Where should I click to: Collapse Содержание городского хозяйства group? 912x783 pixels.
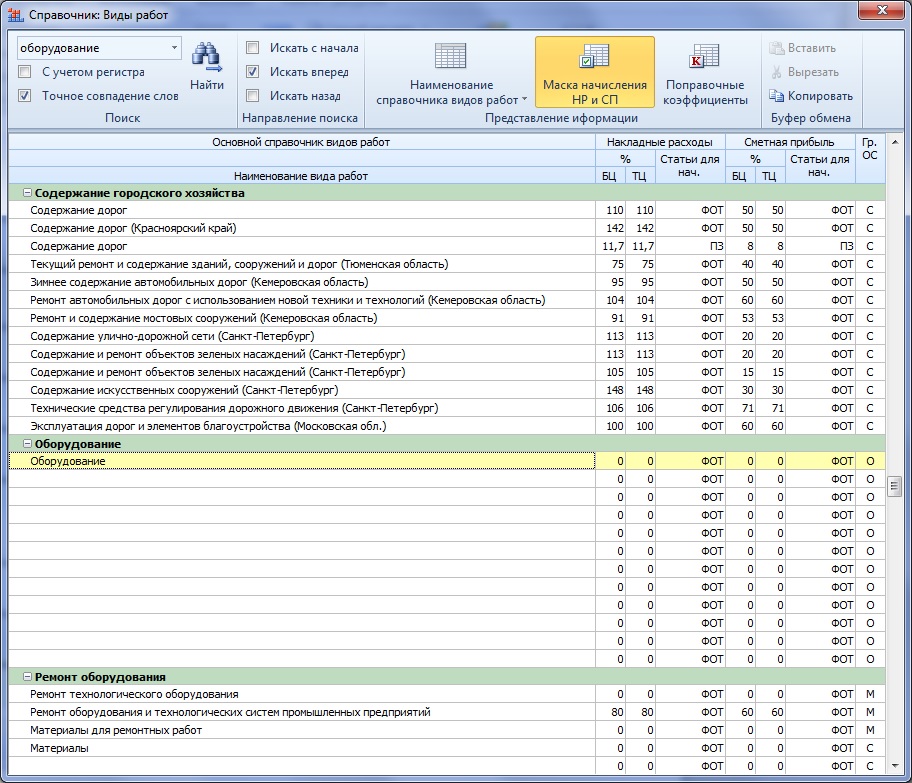pyautogui.click(x=26, y=193)
